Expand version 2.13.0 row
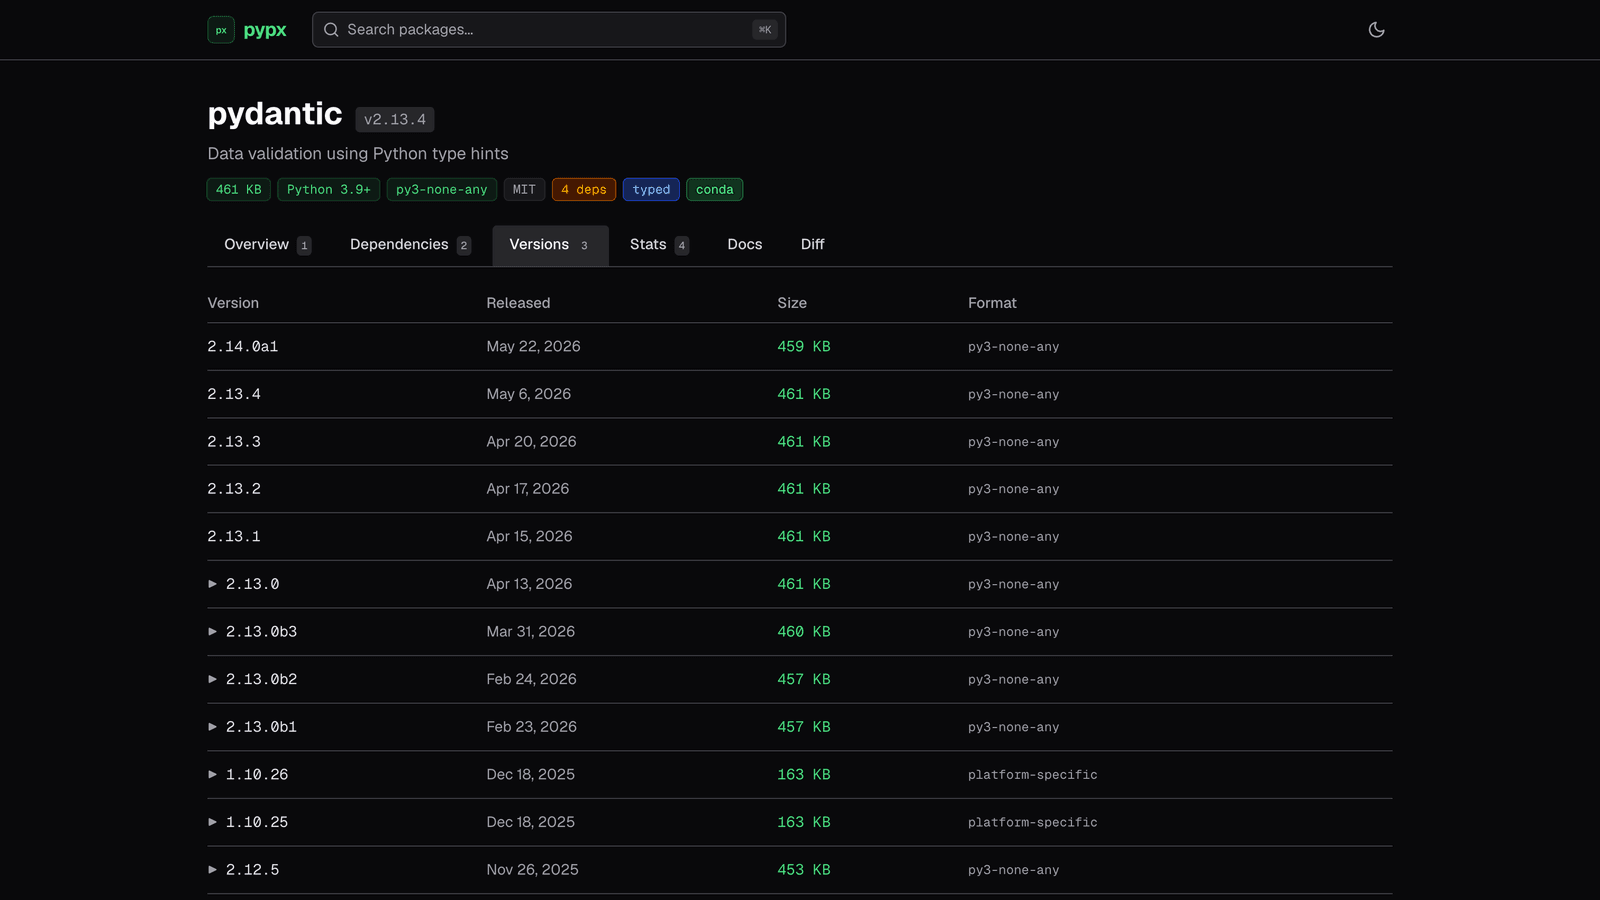This screenshot has width=1600, height=900. click(212, 584)
